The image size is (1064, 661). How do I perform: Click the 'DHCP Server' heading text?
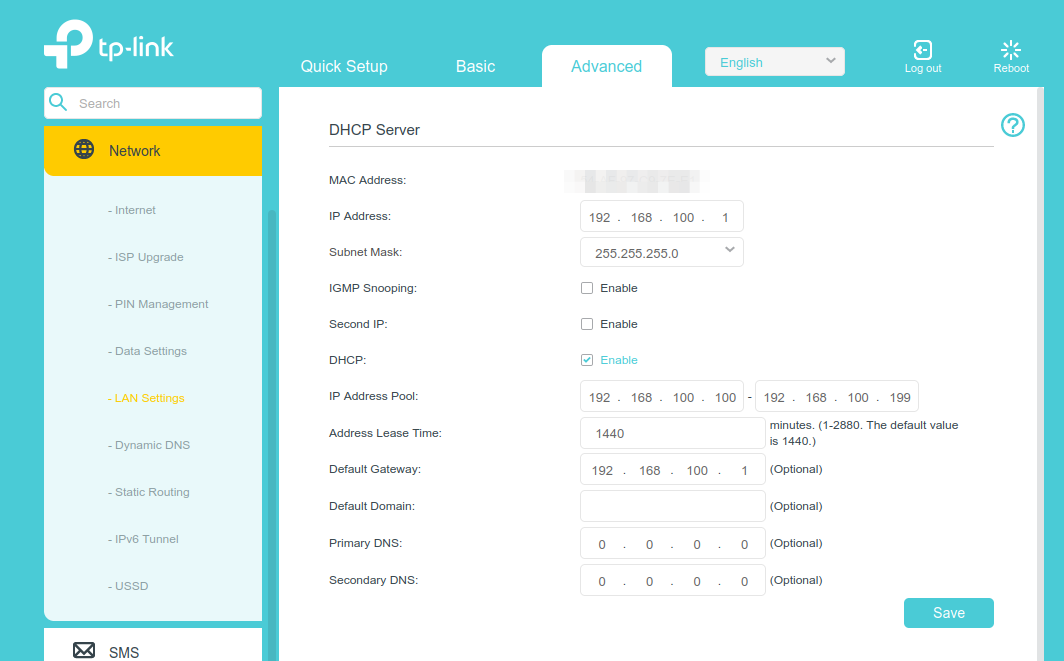coord(375,130)
